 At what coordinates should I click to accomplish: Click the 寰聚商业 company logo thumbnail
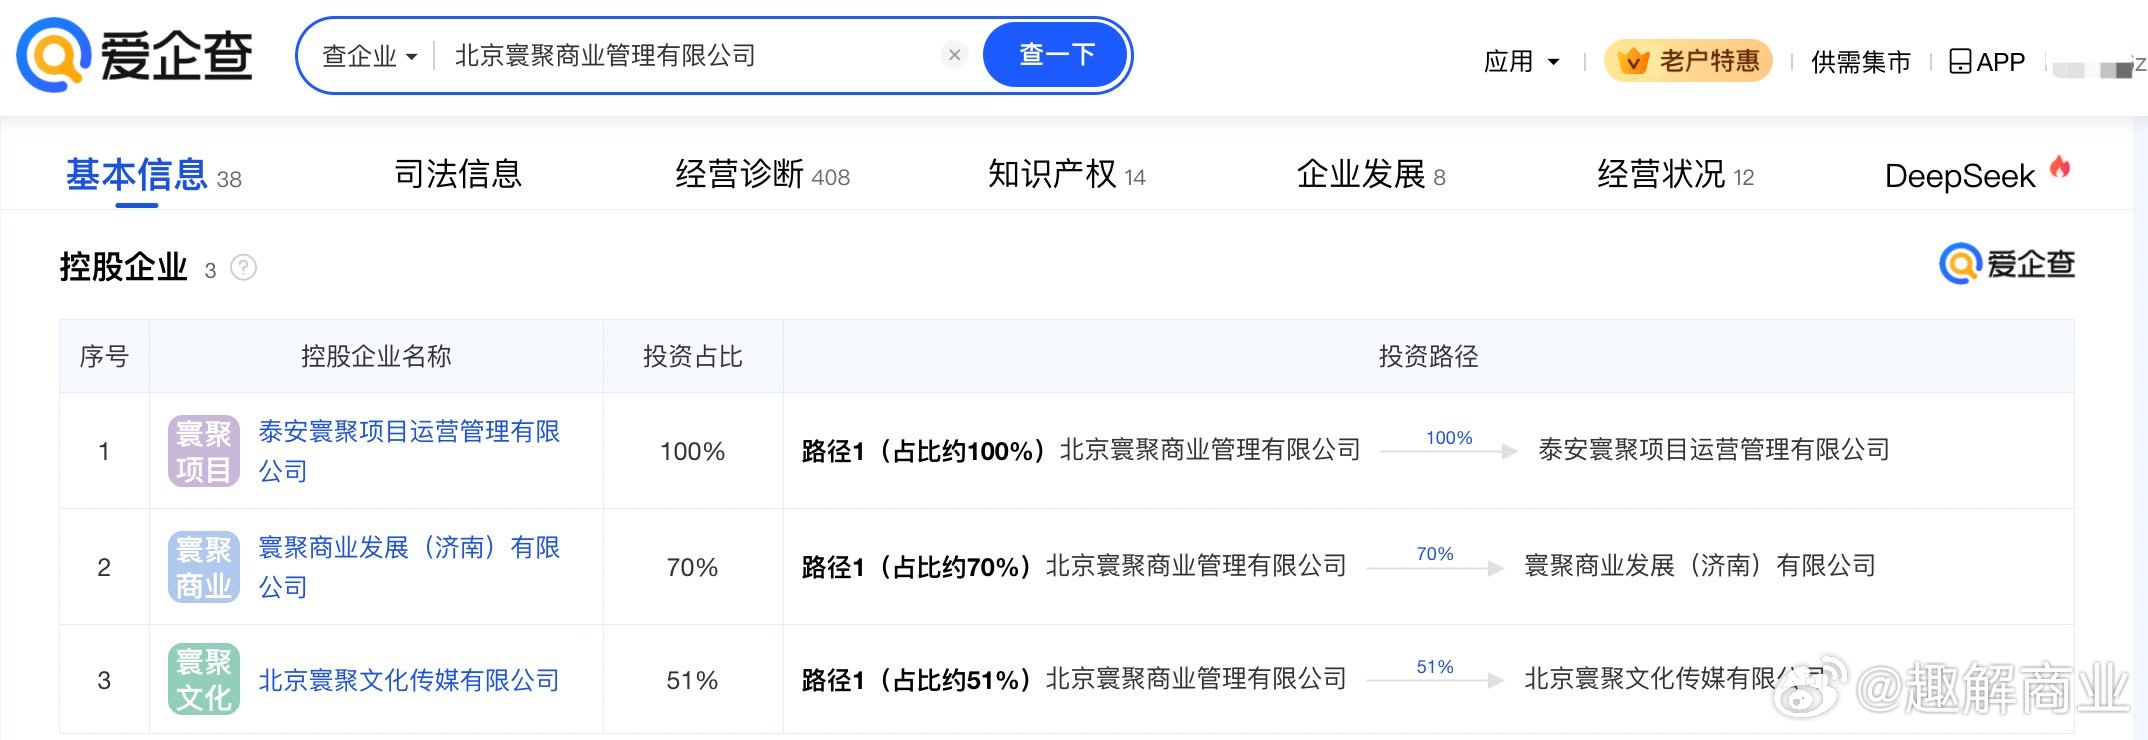click(x=204, y=567)
